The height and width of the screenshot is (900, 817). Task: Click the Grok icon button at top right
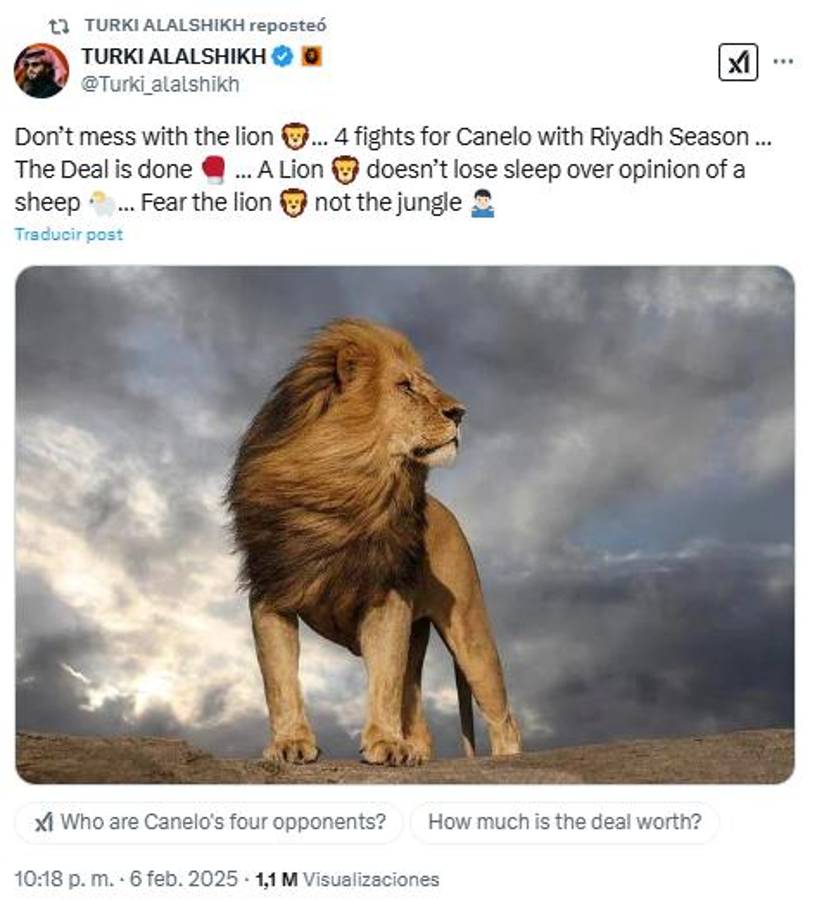coord(738,62)
